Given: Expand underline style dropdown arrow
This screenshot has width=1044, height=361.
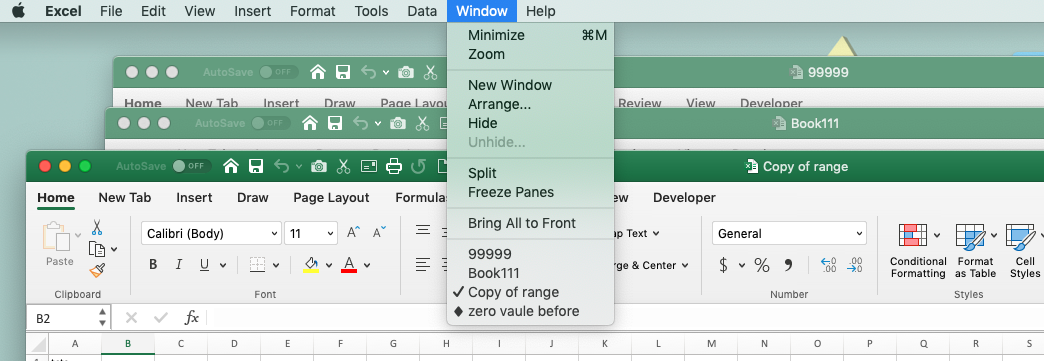Looking at the screenshot, I should point(222,265).
